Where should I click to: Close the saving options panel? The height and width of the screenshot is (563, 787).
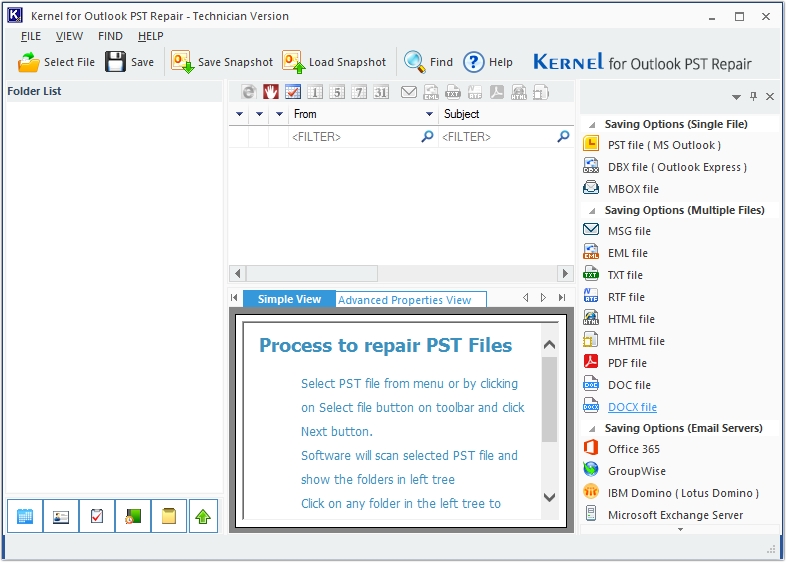tap(770, 96)
